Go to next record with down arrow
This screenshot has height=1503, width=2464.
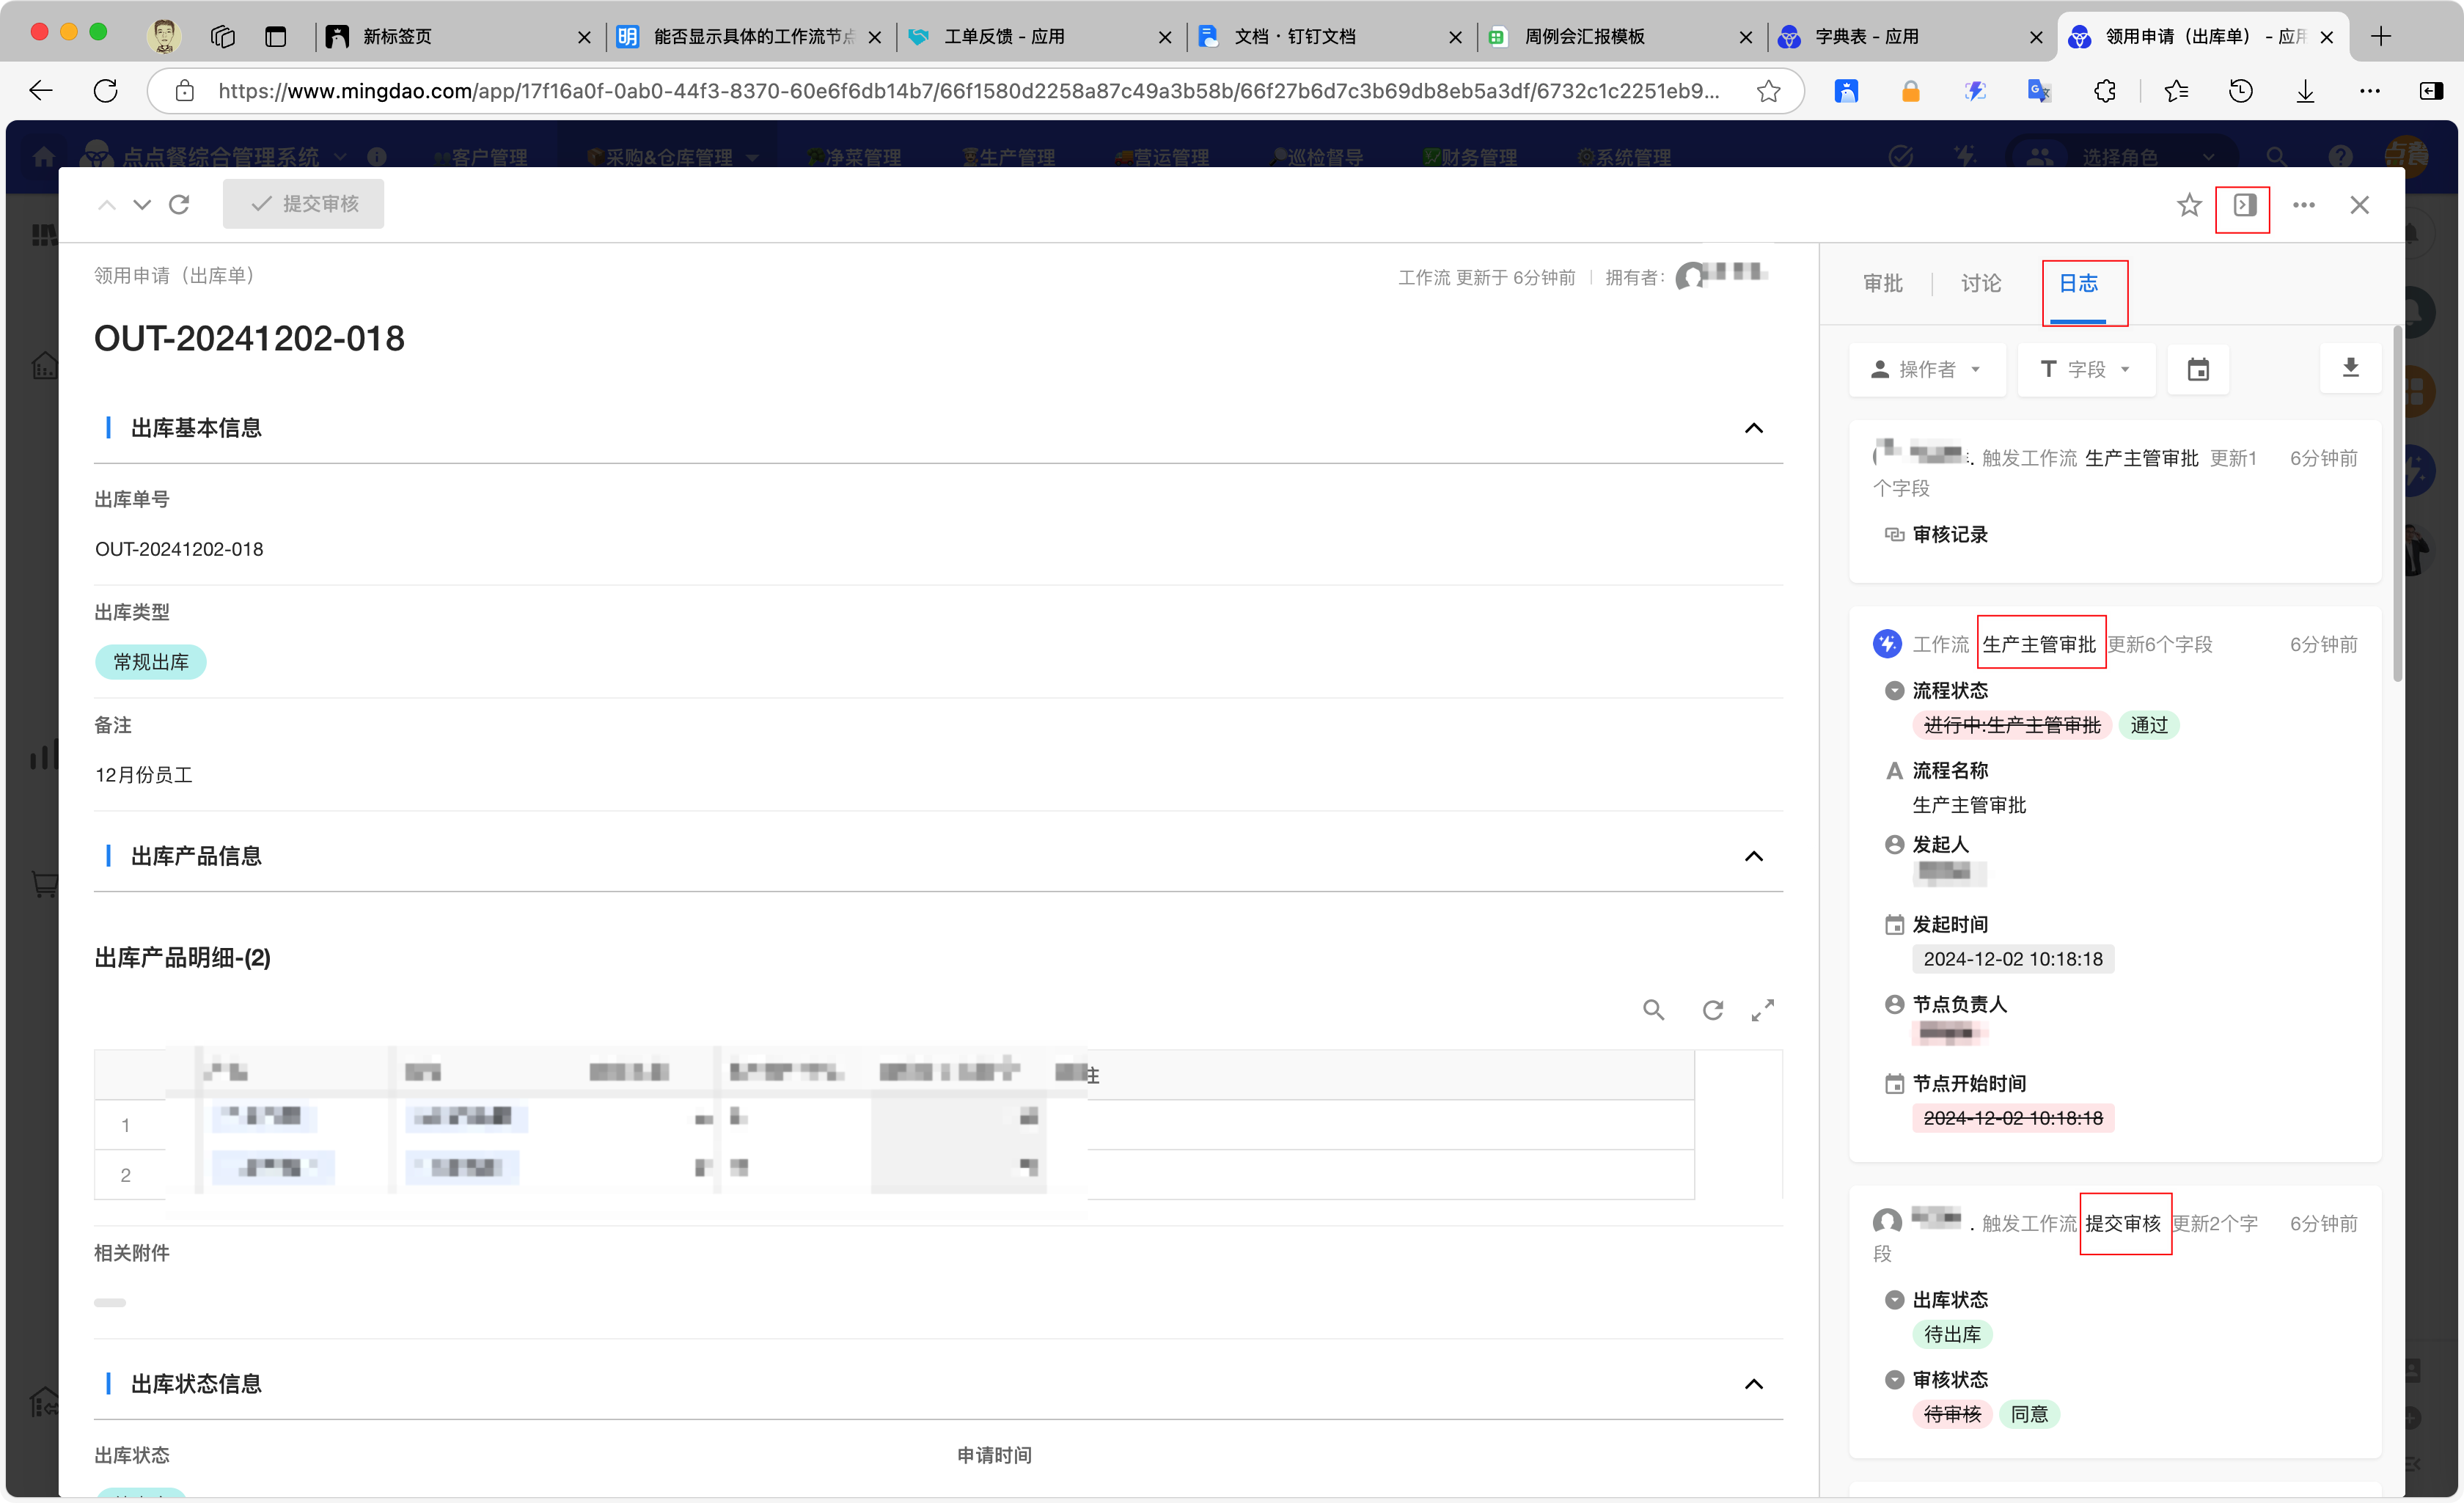[142, 205]
